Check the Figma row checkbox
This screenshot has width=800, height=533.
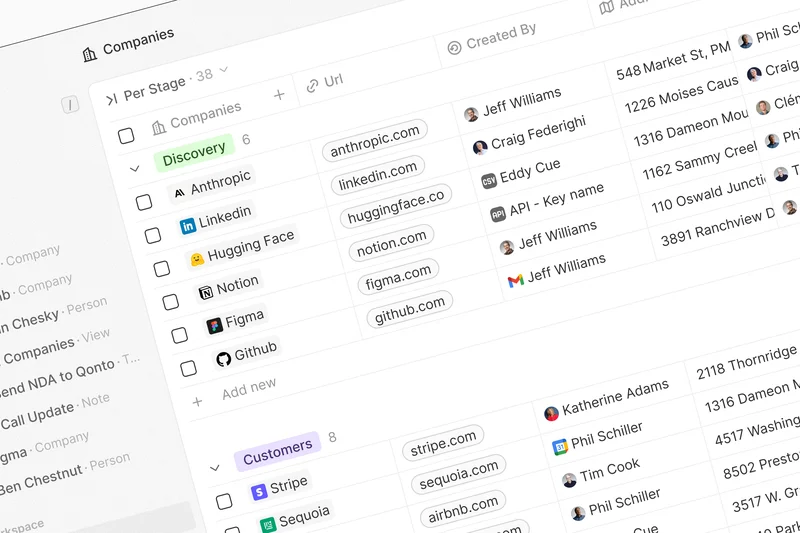click(x=179, y=336)
